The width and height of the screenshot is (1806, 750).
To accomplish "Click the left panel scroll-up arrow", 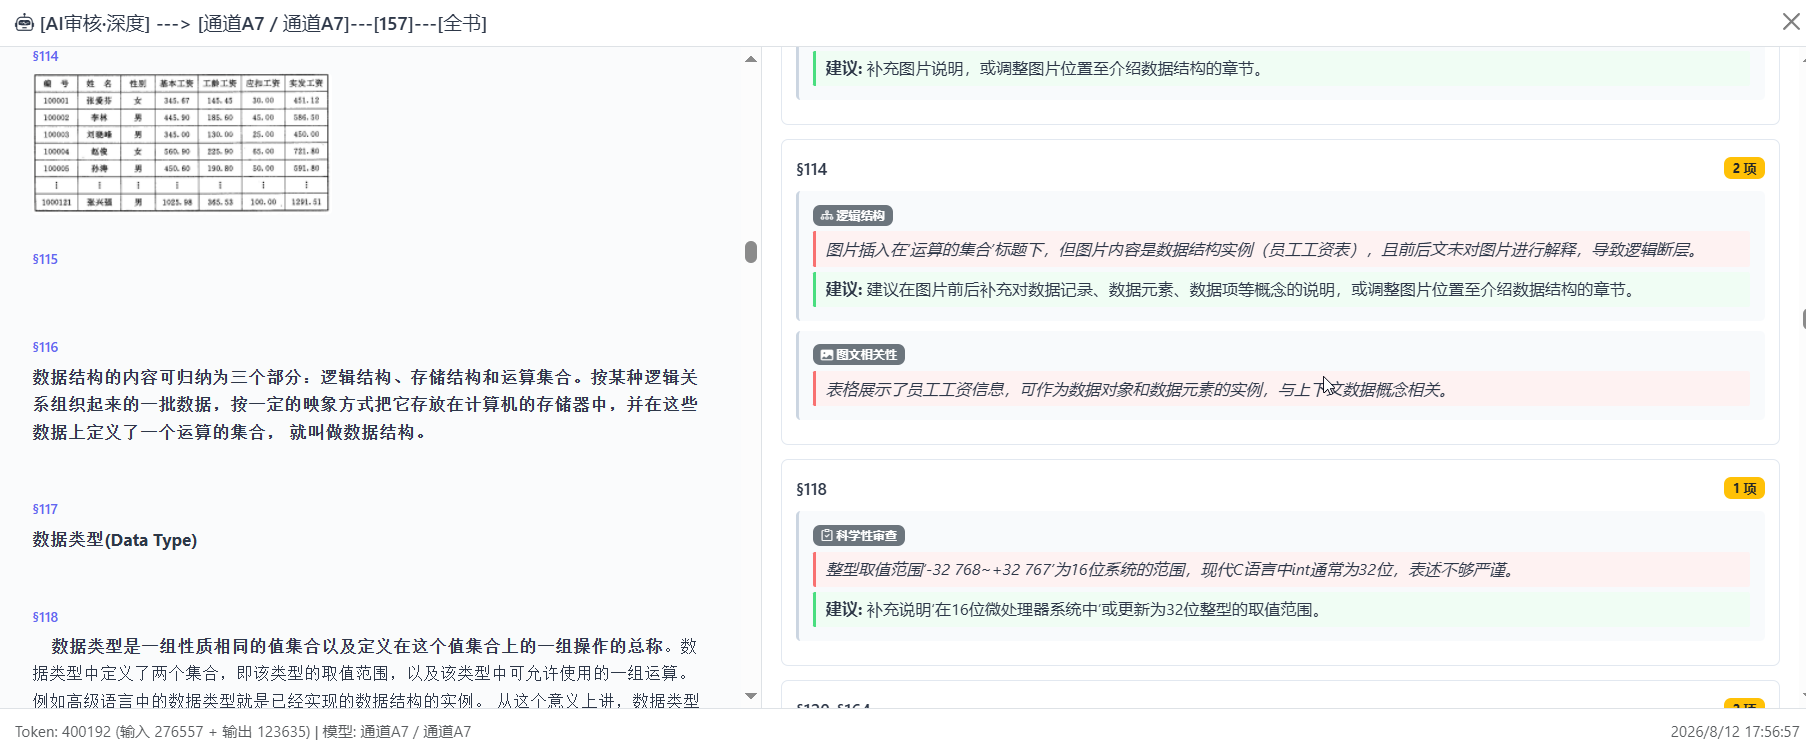I will click(x=751, y=59).
